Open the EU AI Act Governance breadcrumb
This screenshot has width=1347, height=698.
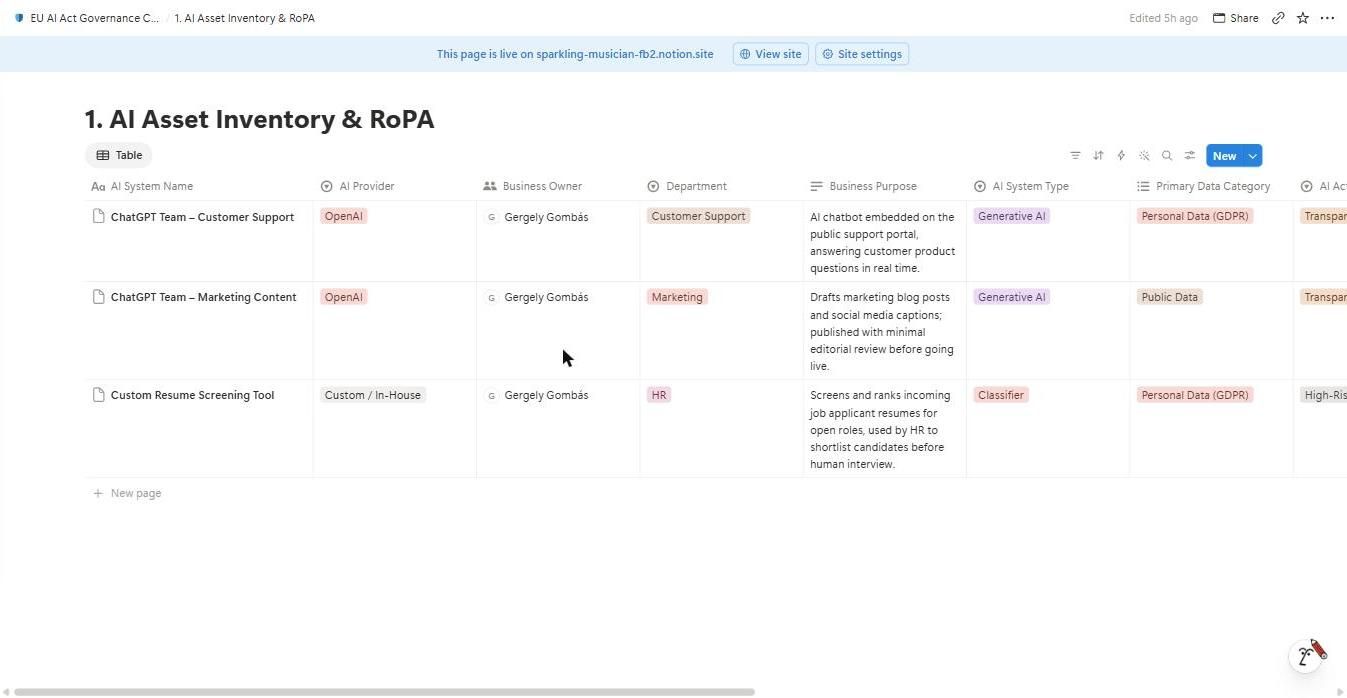pyautogui.click(x=87, y=18)
